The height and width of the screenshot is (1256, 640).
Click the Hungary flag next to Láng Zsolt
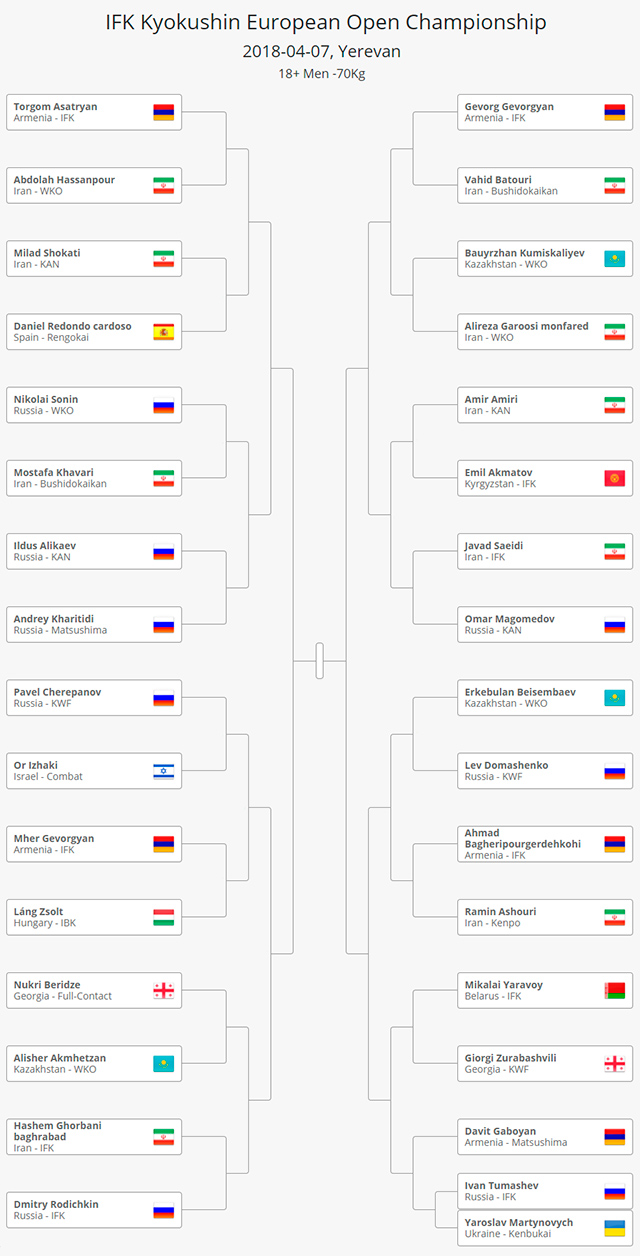163,917
